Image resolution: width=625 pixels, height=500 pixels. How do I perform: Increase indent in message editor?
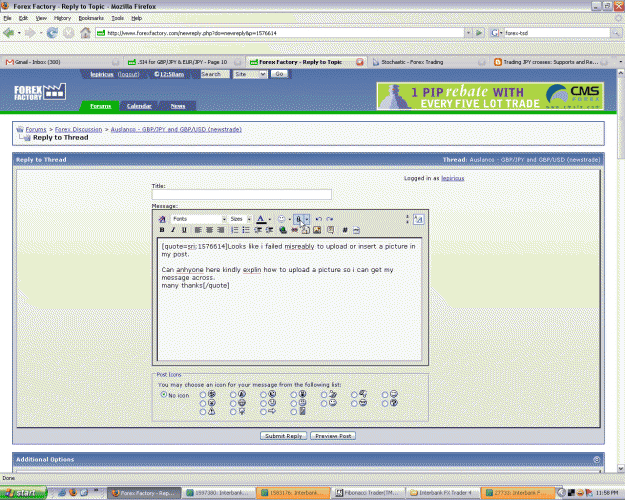point(269,230)
